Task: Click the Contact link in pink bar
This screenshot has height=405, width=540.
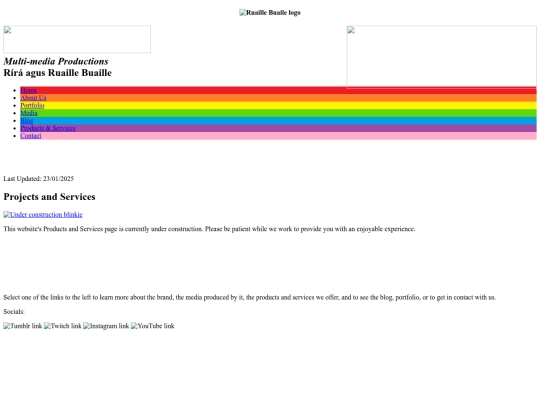Action: tap(31, 136)
